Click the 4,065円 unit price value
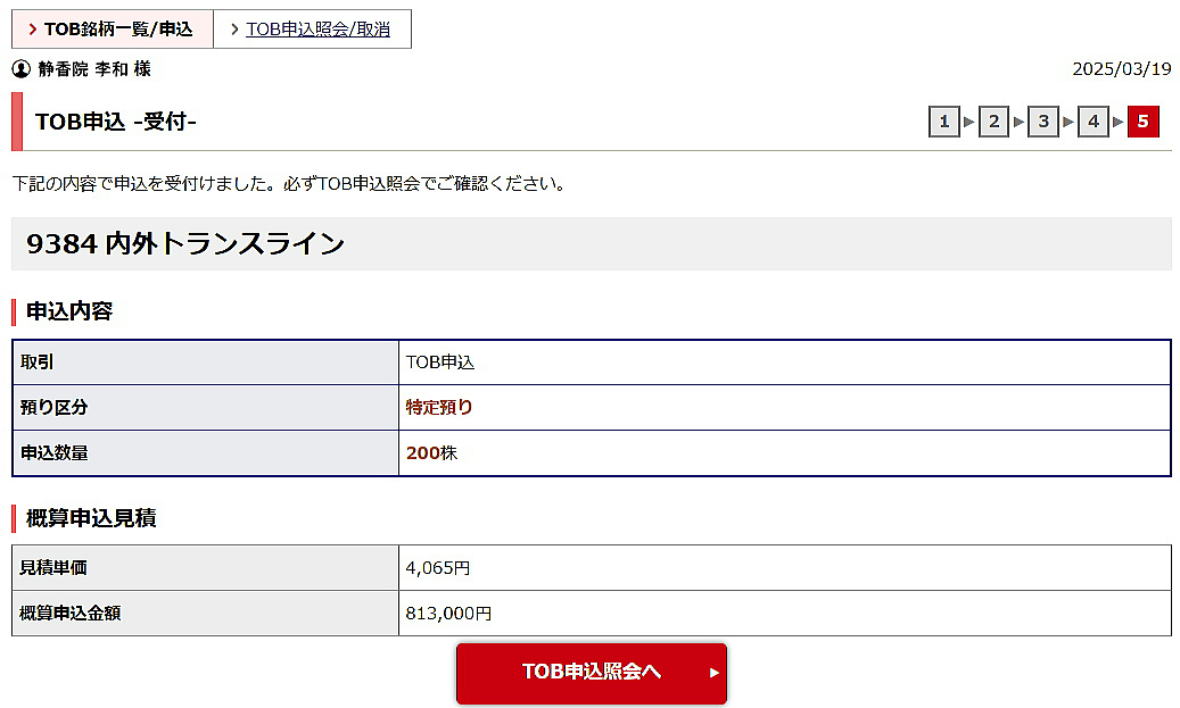The width and height of the screenshot is (1180, 708). coord(438,568)
